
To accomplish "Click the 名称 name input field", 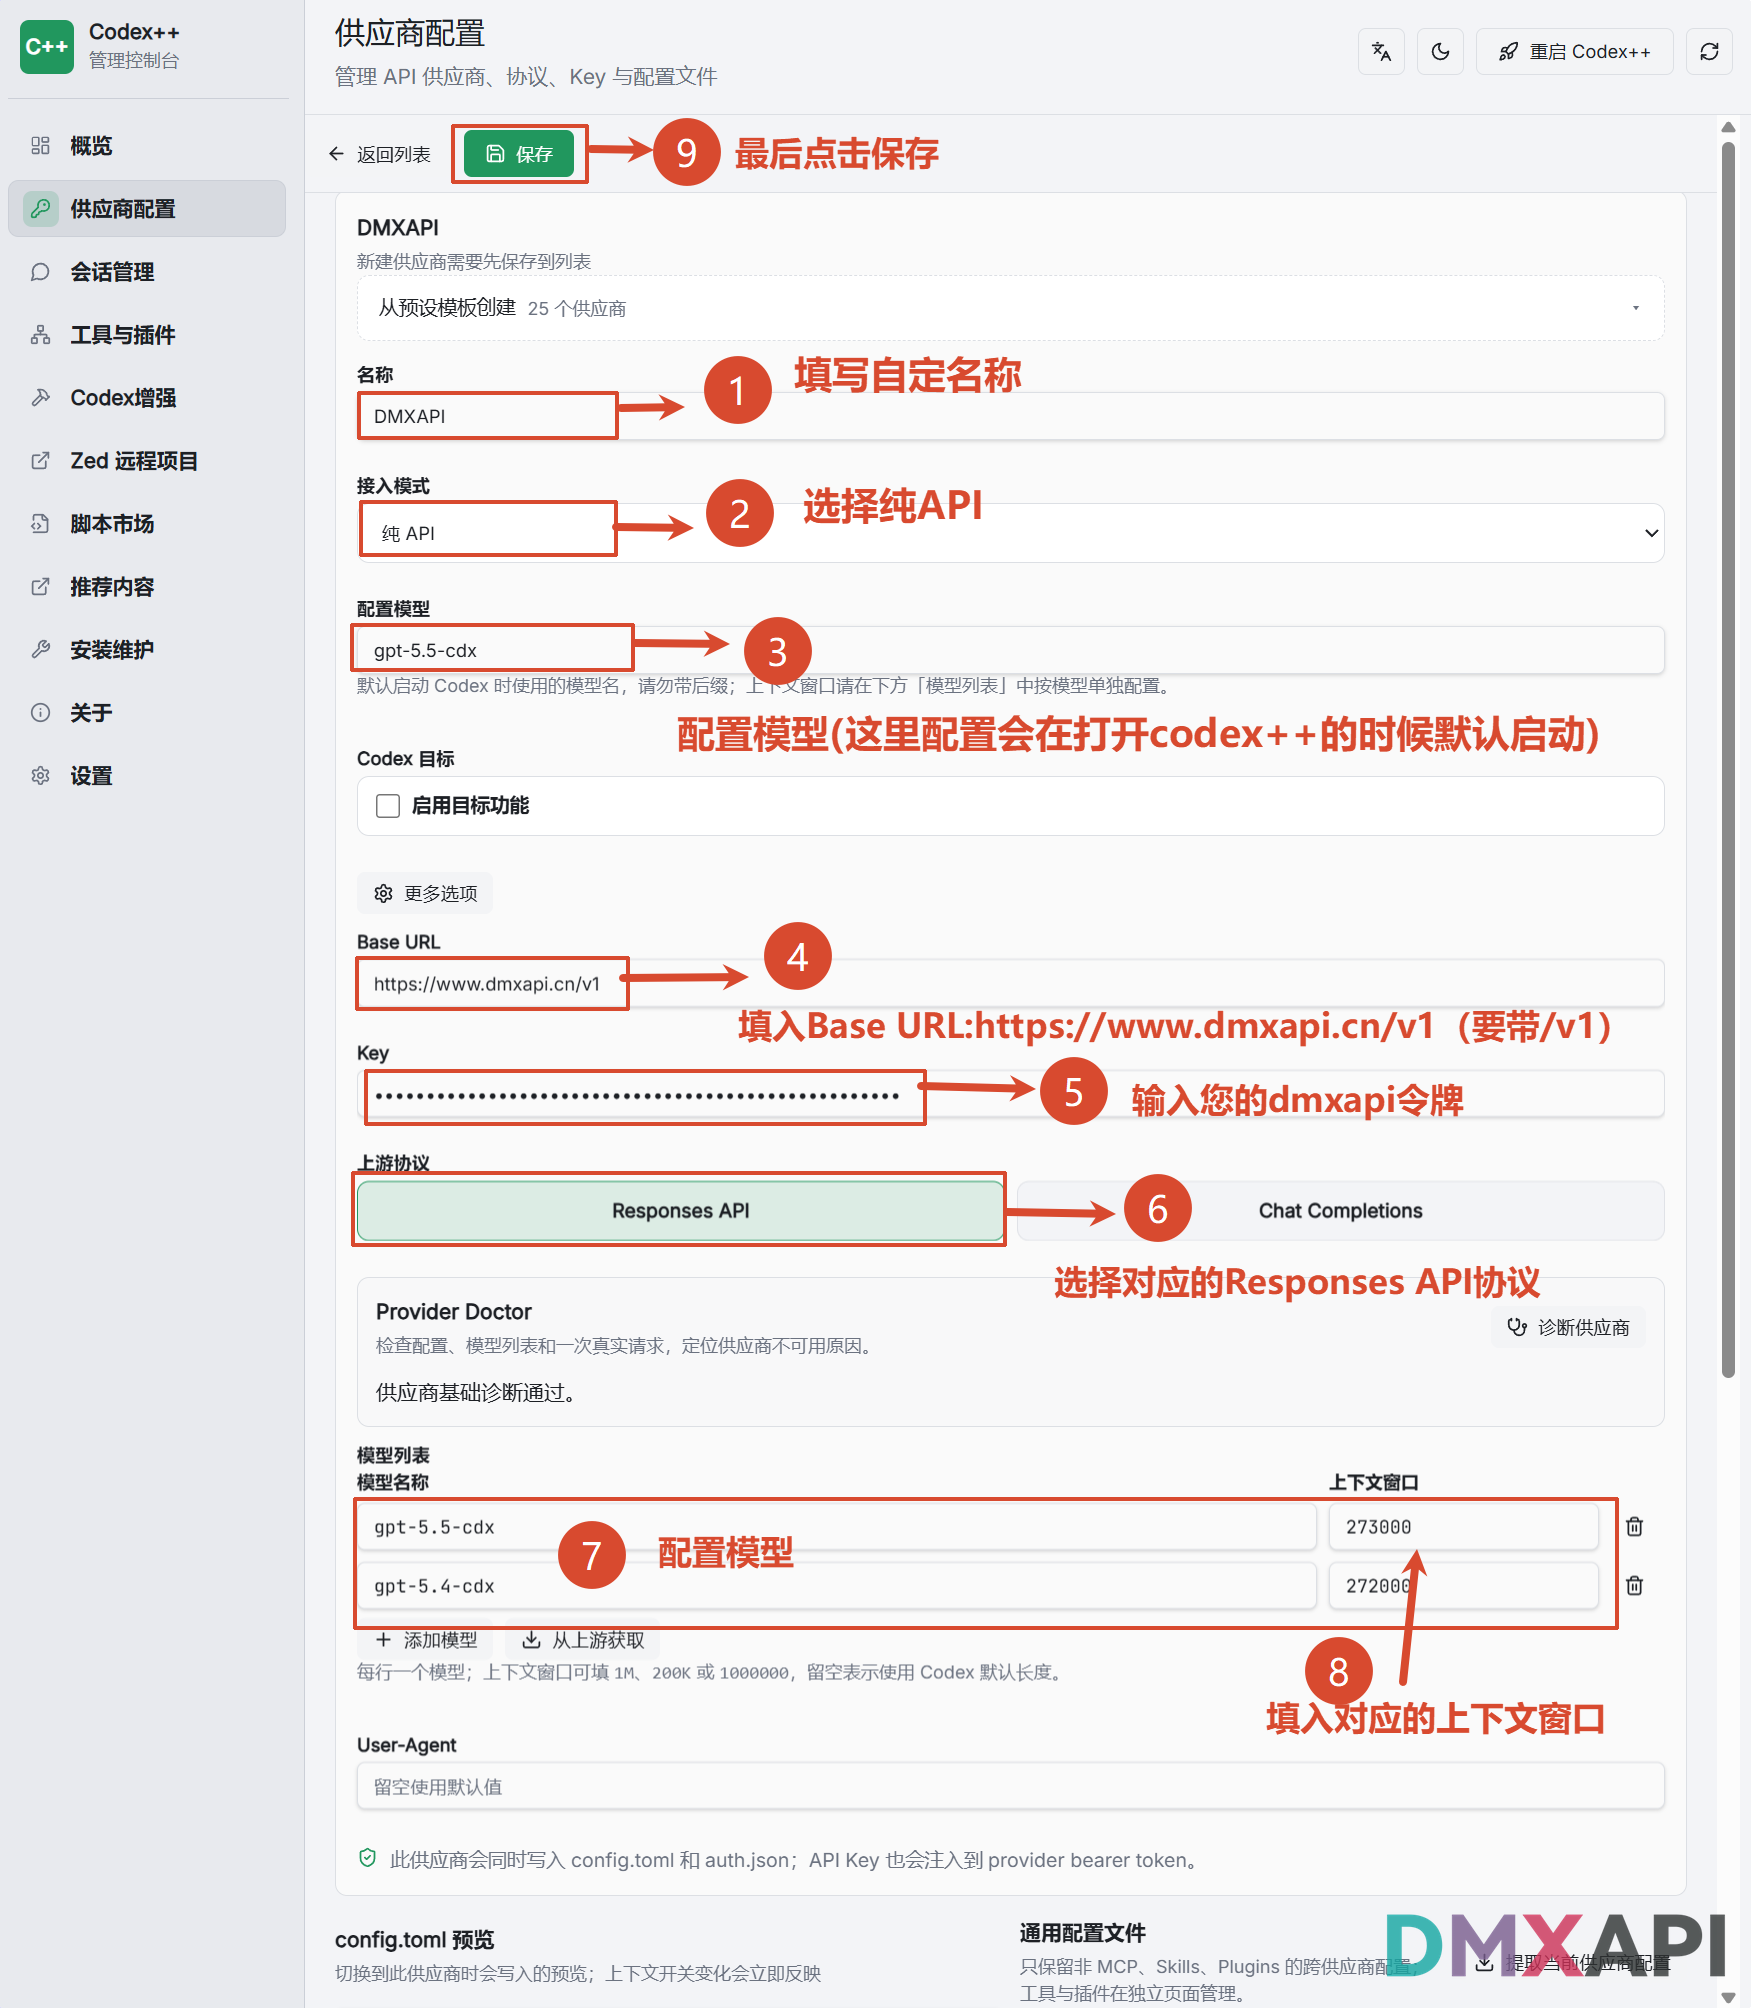I will tap(1010, 416).
